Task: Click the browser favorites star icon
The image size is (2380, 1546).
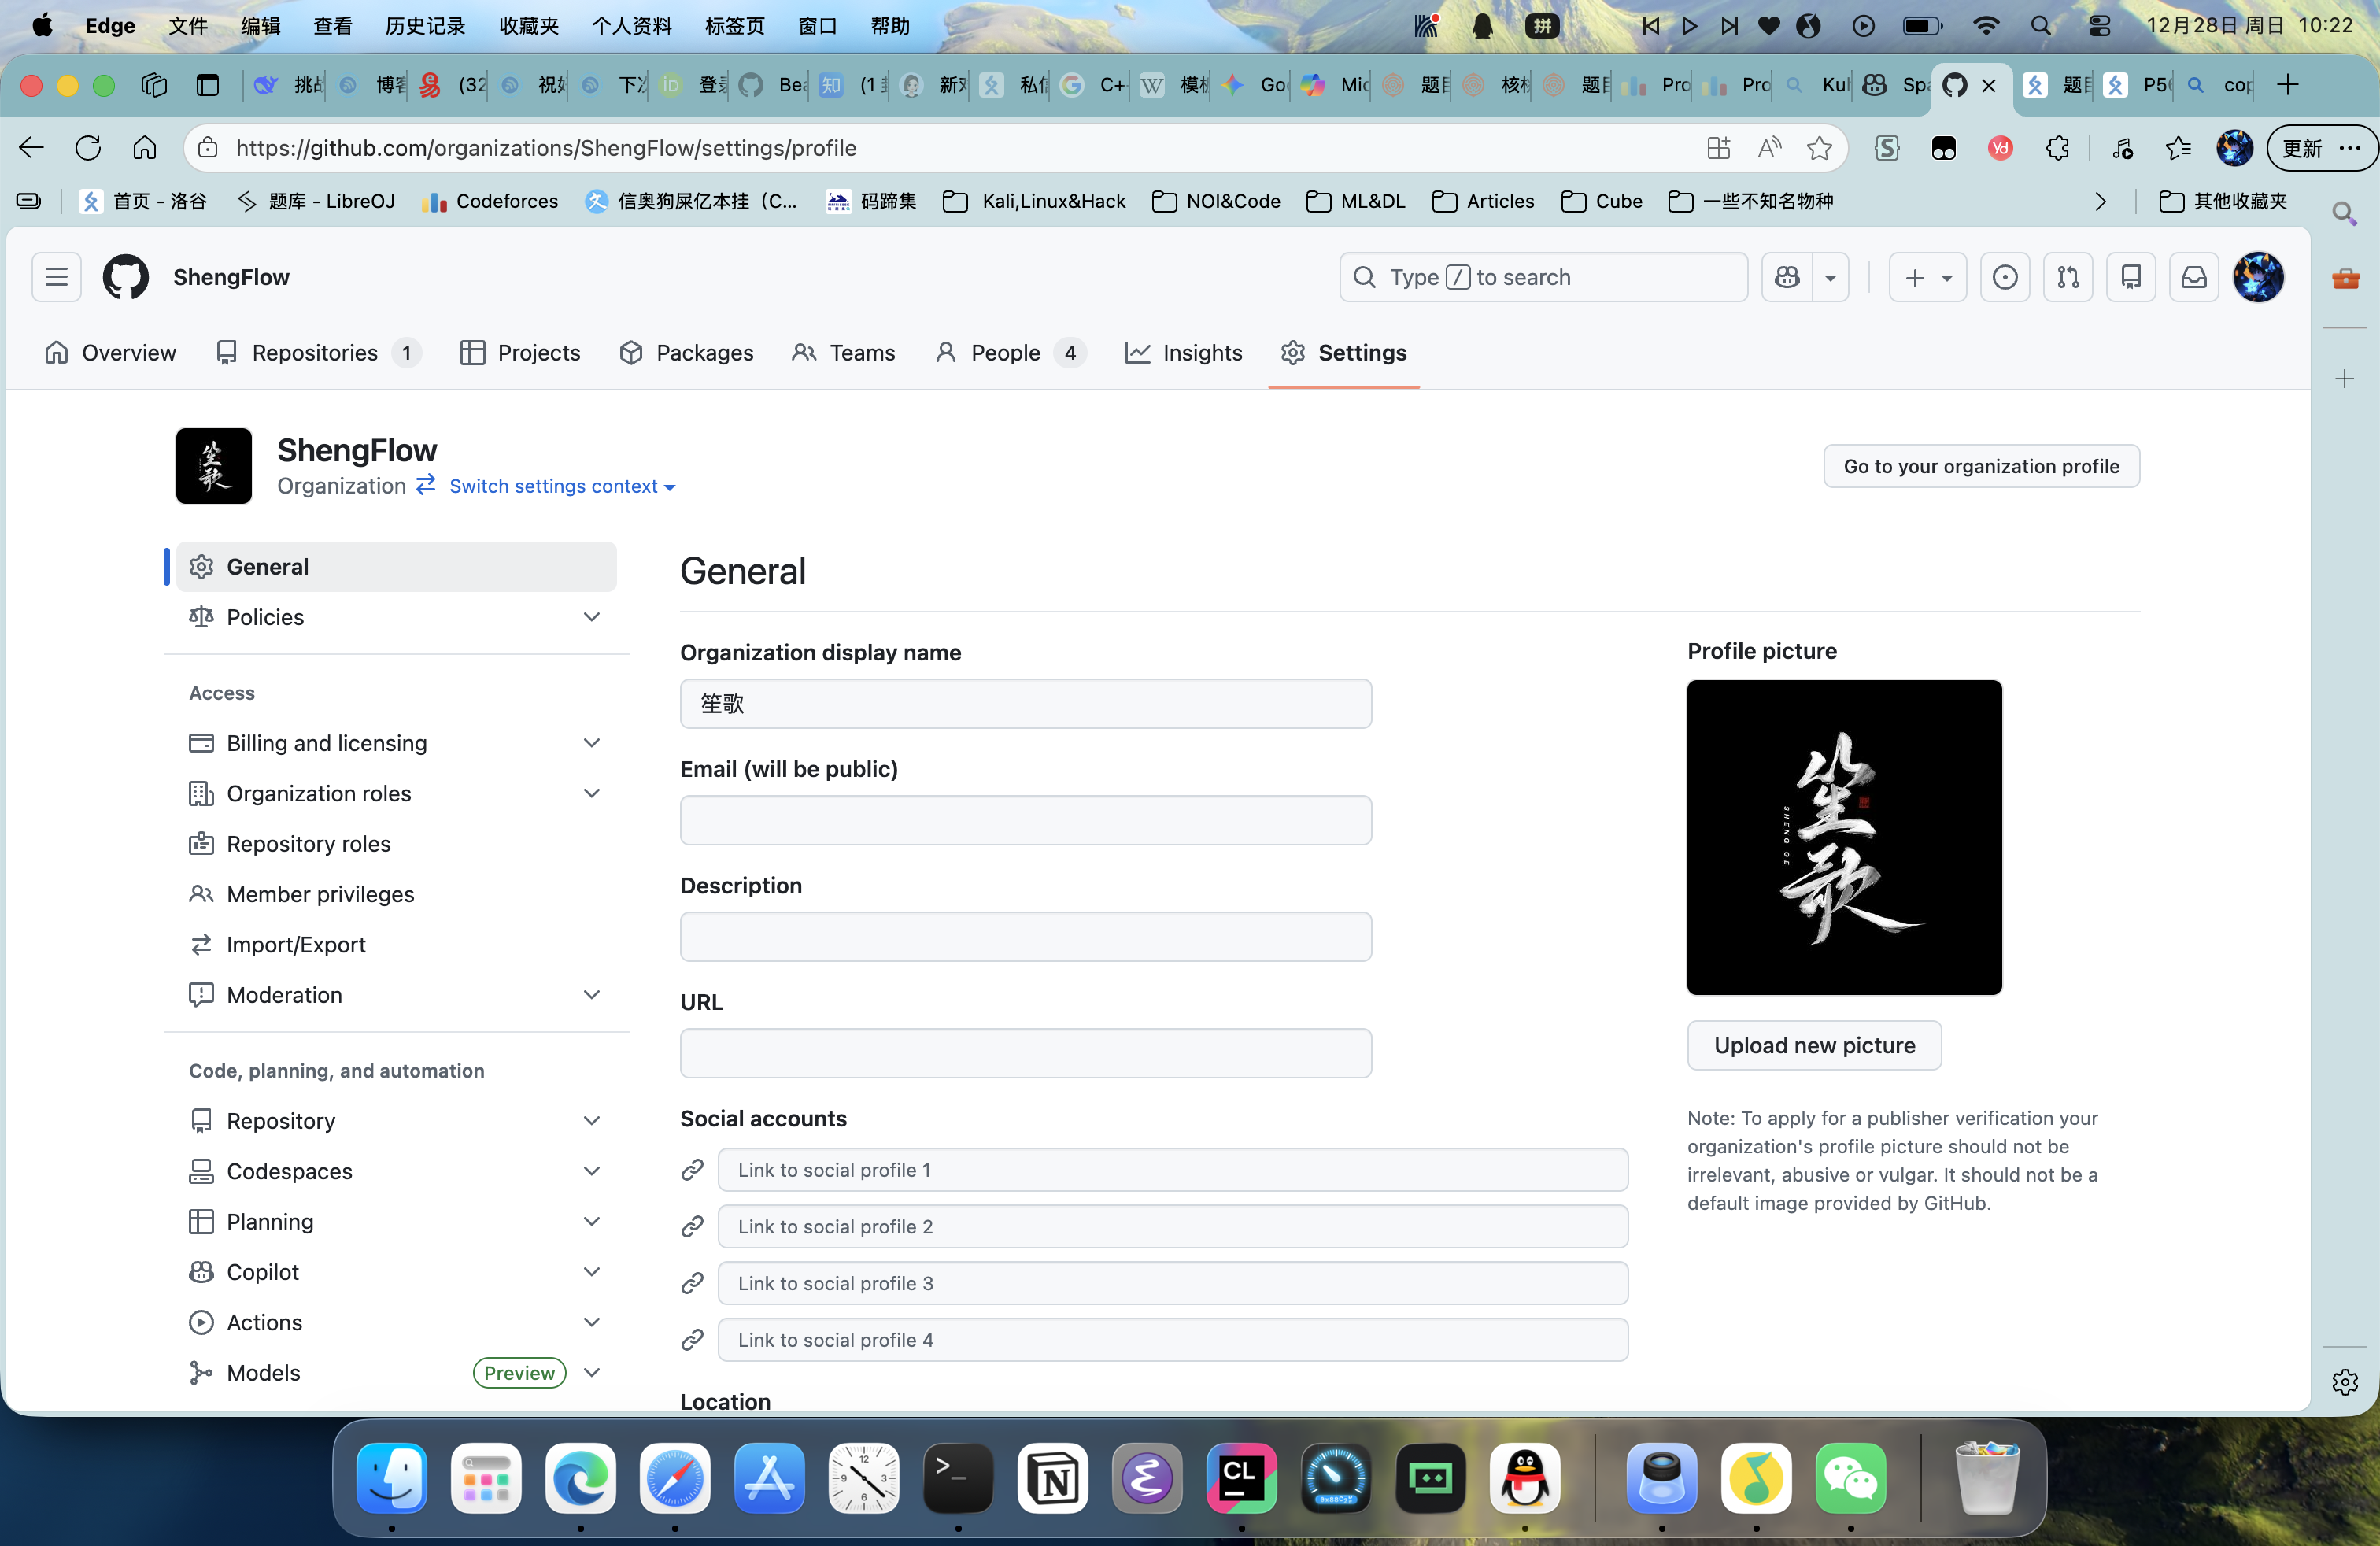Action: point(1819,148)
